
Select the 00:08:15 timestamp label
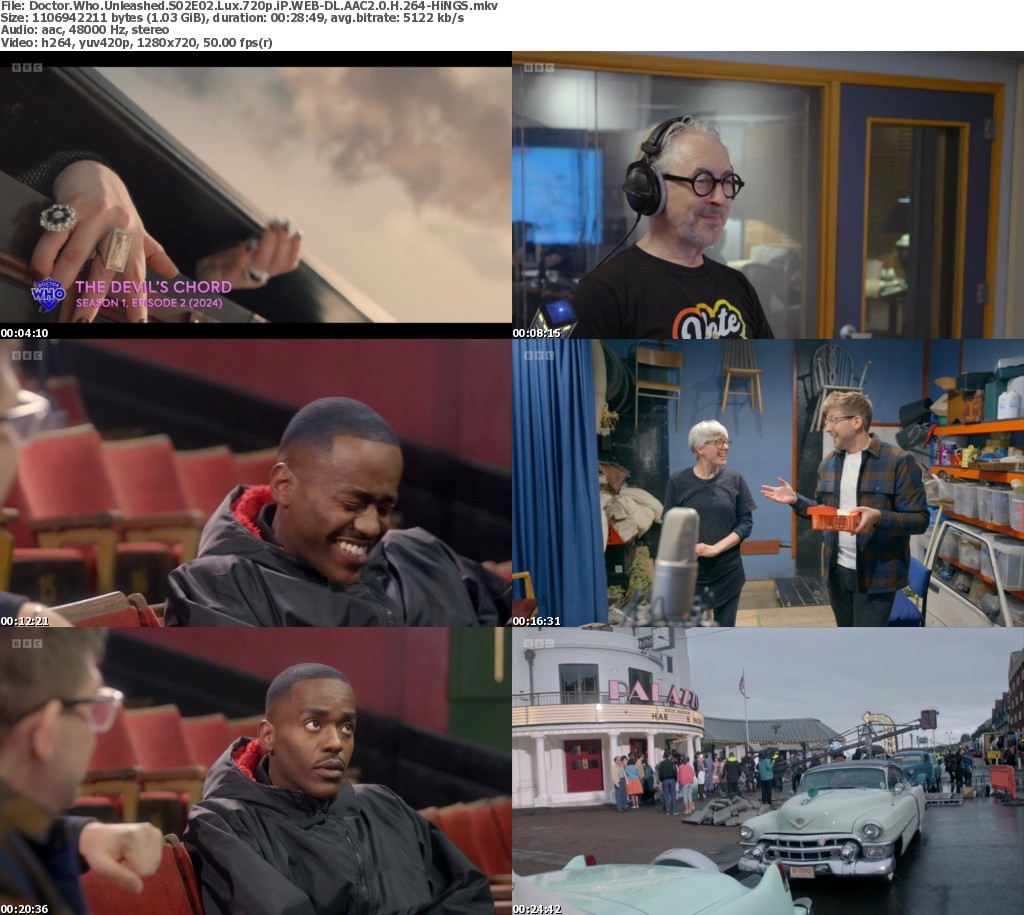click(x=536, y=332)
